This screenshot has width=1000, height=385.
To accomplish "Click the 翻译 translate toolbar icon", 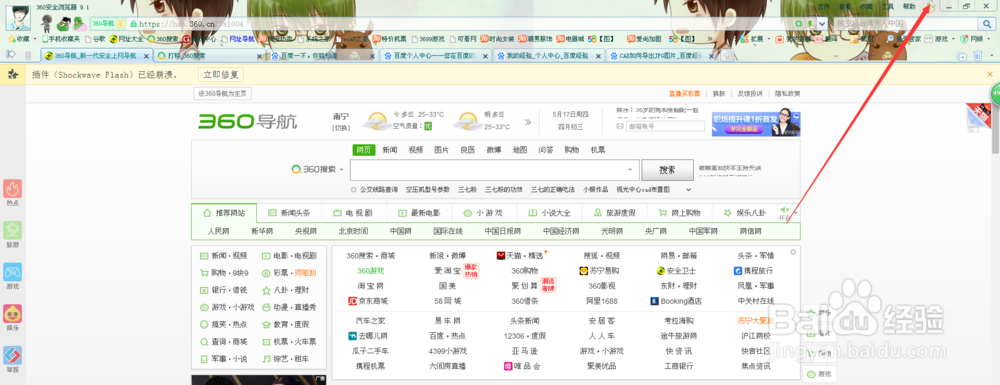I will pyautogui.click(x=827, y=39).
